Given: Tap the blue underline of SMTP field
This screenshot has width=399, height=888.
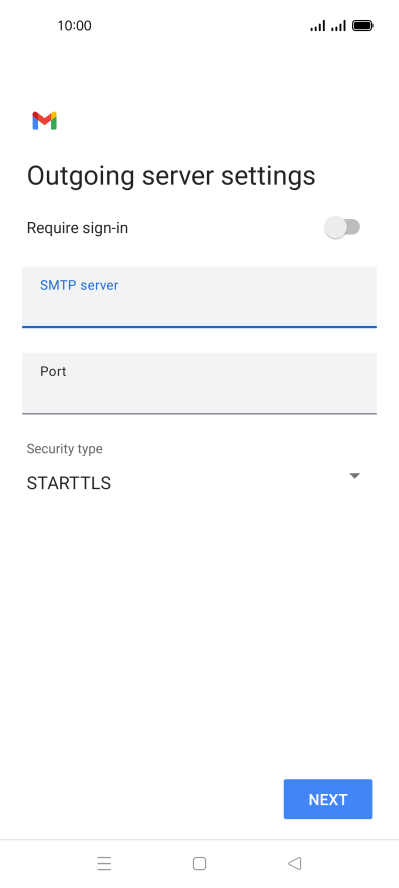Looking at the screenshot, I should pyautogui.click(x=199, y=327).
